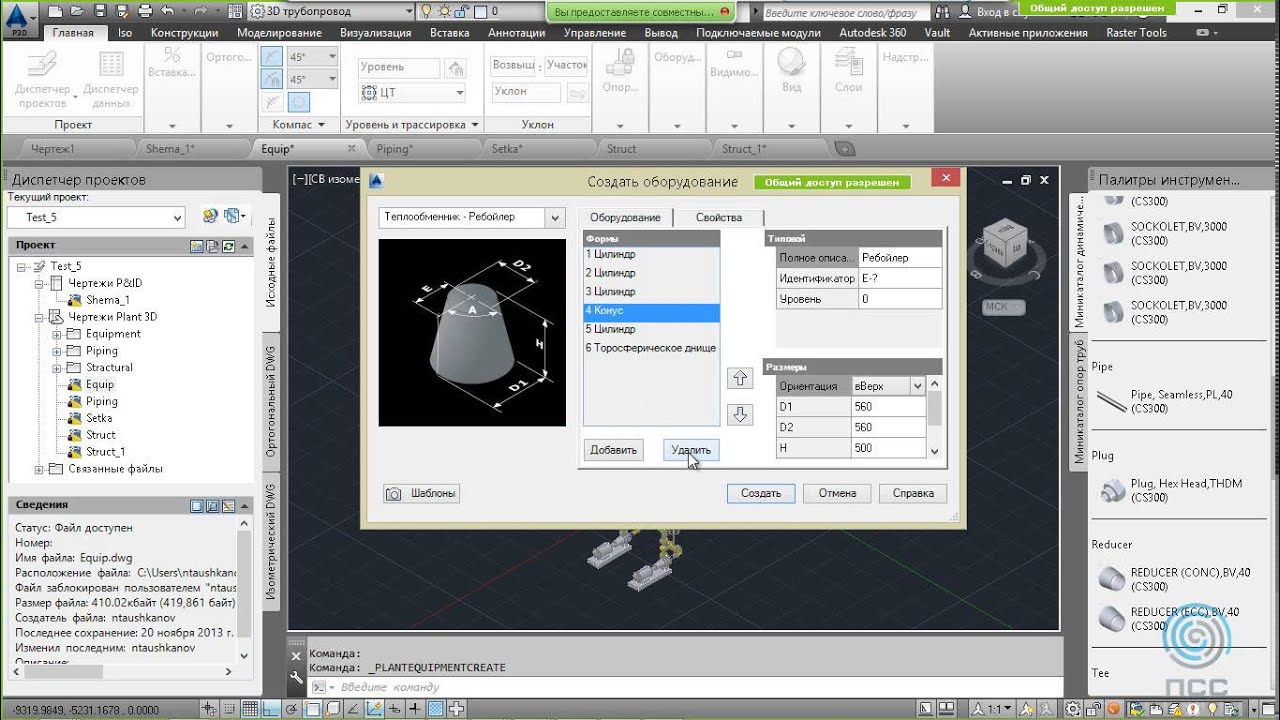
Task: Click the H value field 500
Action: click(x=888, y=448)
